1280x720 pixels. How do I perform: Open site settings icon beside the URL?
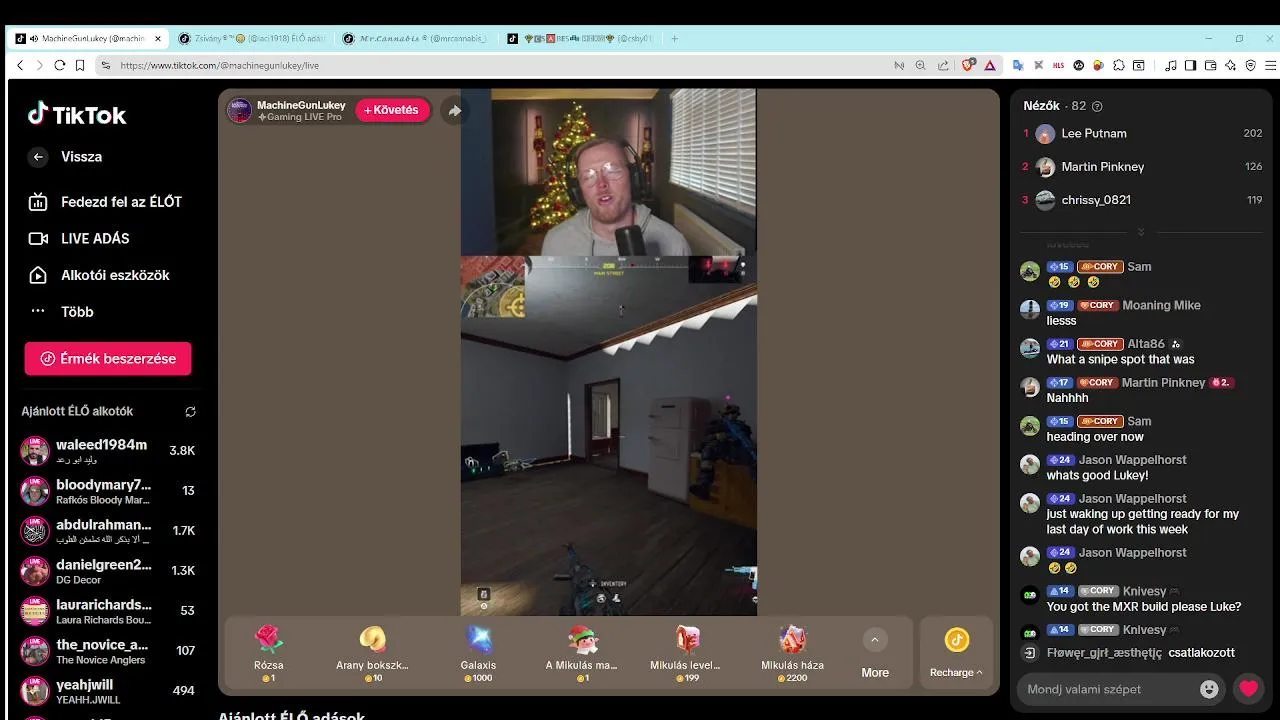(x=105, y=65)
